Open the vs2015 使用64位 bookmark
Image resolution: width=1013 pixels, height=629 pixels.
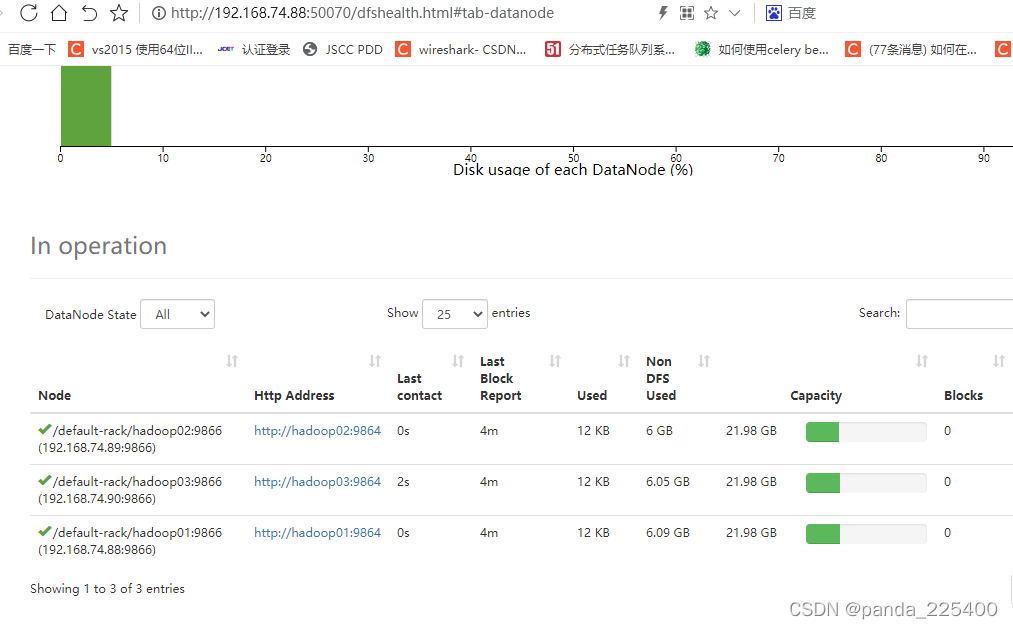click(136, 50)
